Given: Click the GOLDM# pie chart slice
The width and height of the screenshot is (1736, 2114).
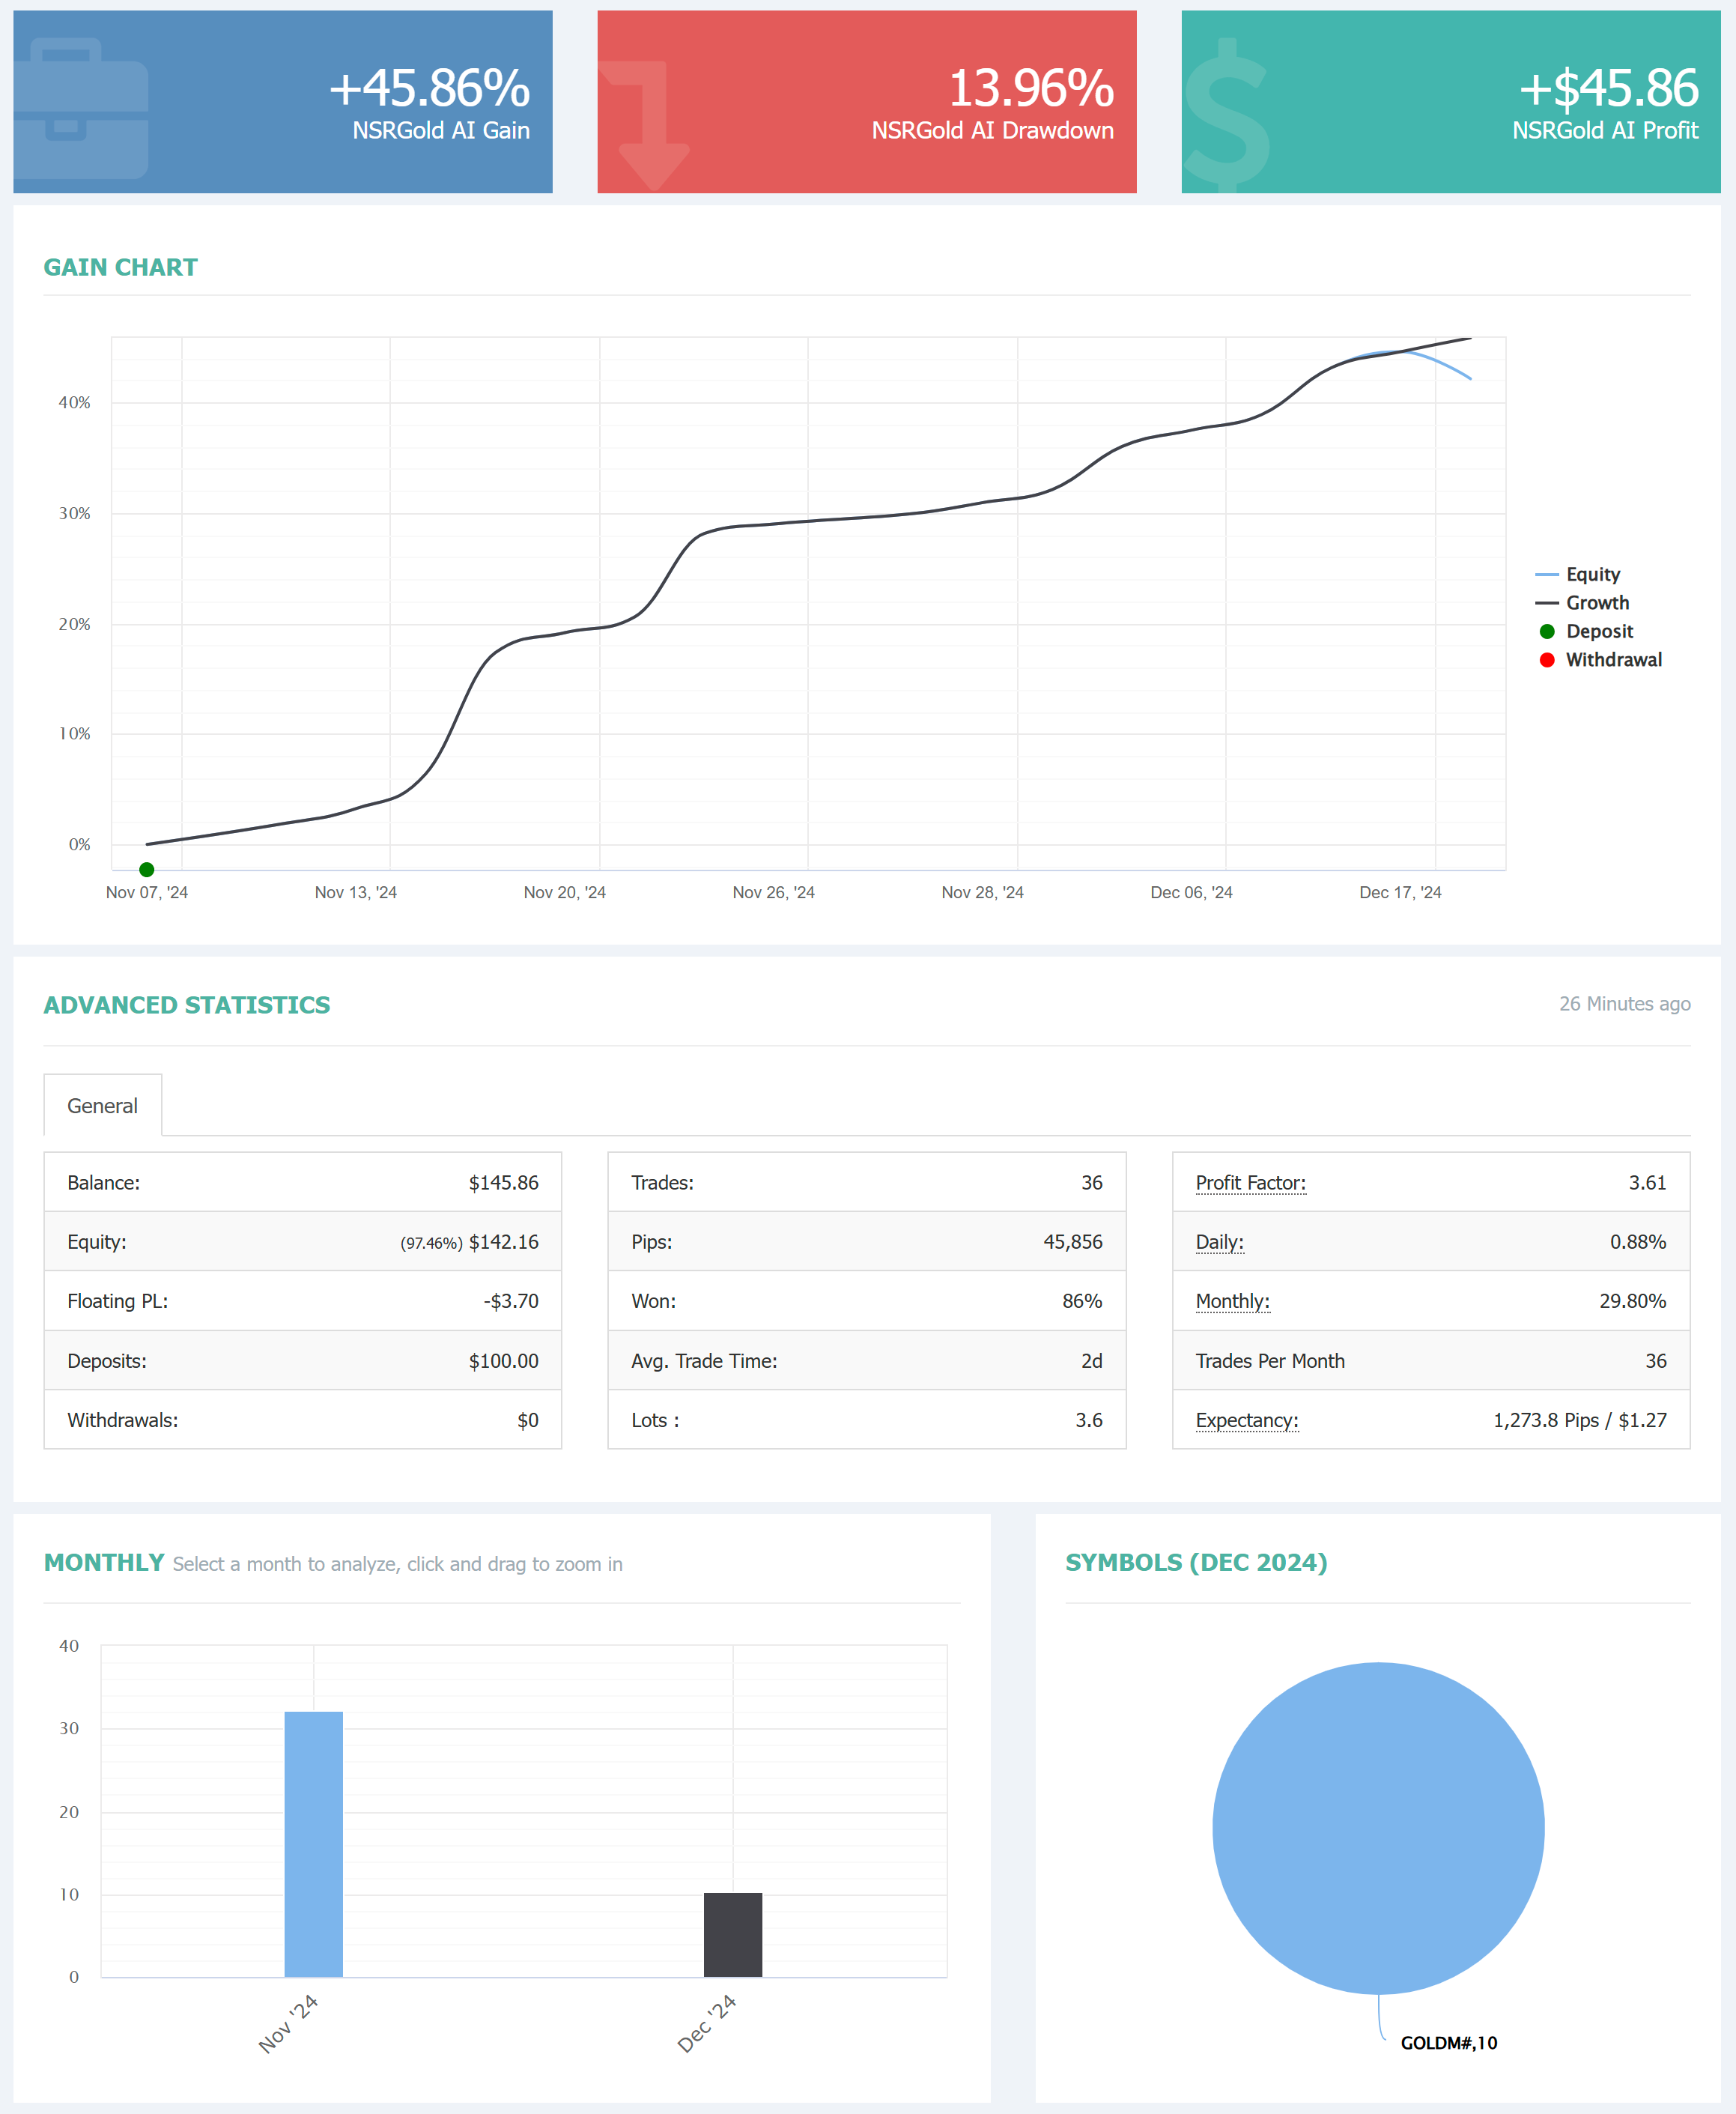Looking at the screenshot, I should tap(1377, 1827).
